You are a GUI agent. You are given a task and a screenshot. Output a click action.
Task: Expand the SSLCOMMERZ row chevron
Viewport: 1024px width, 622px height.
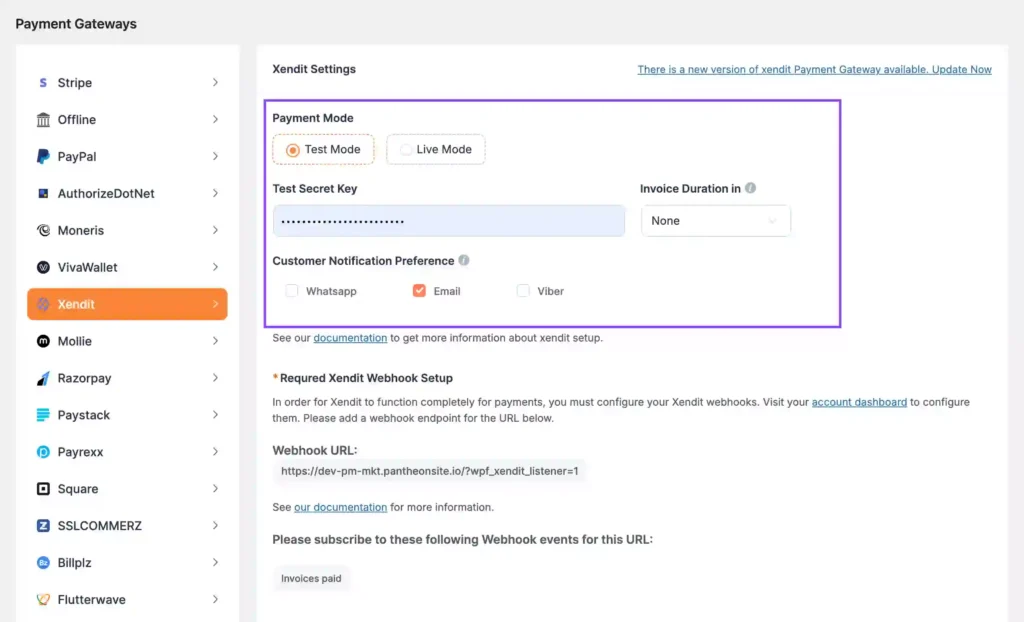point(215,526)
